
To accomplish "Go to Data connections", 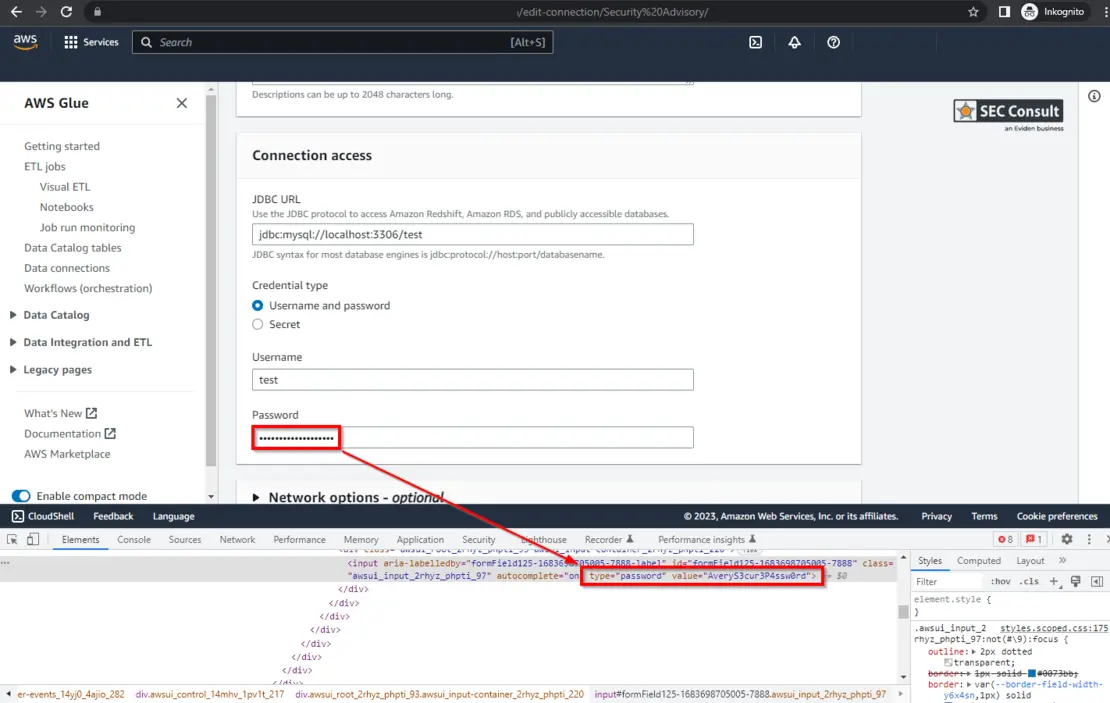I will (x=67, y=268).
